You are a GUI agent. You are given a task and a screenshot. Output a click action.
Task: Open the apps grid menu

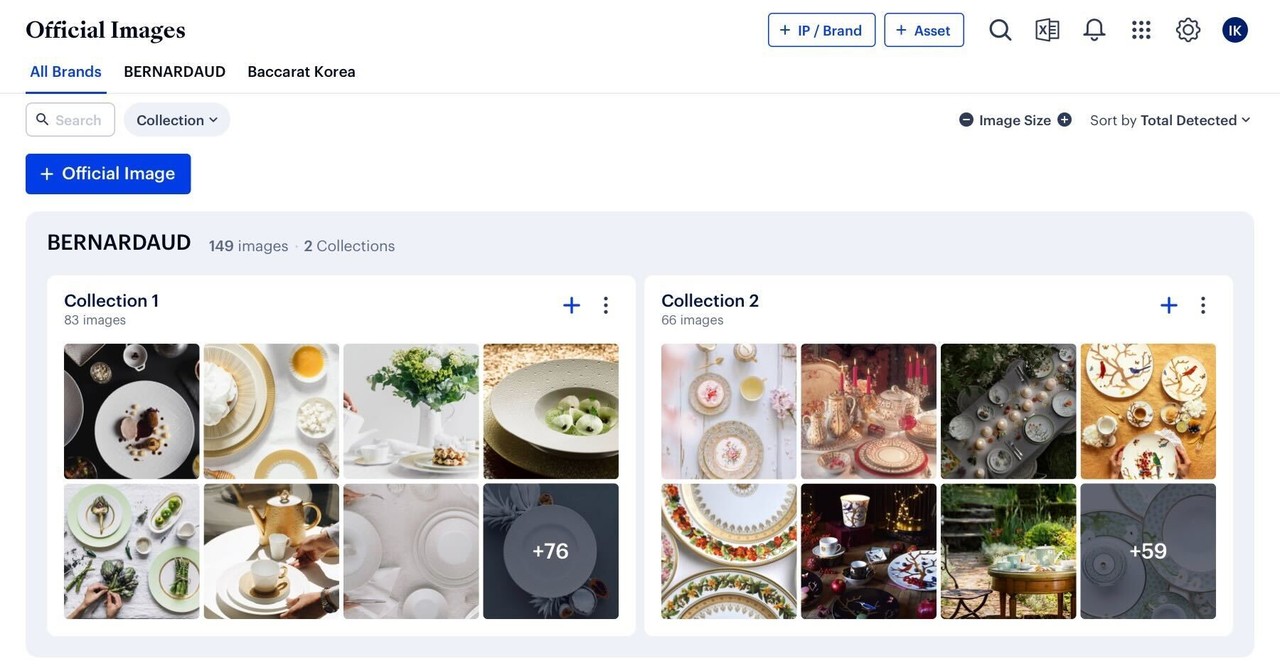[1141, 30]
